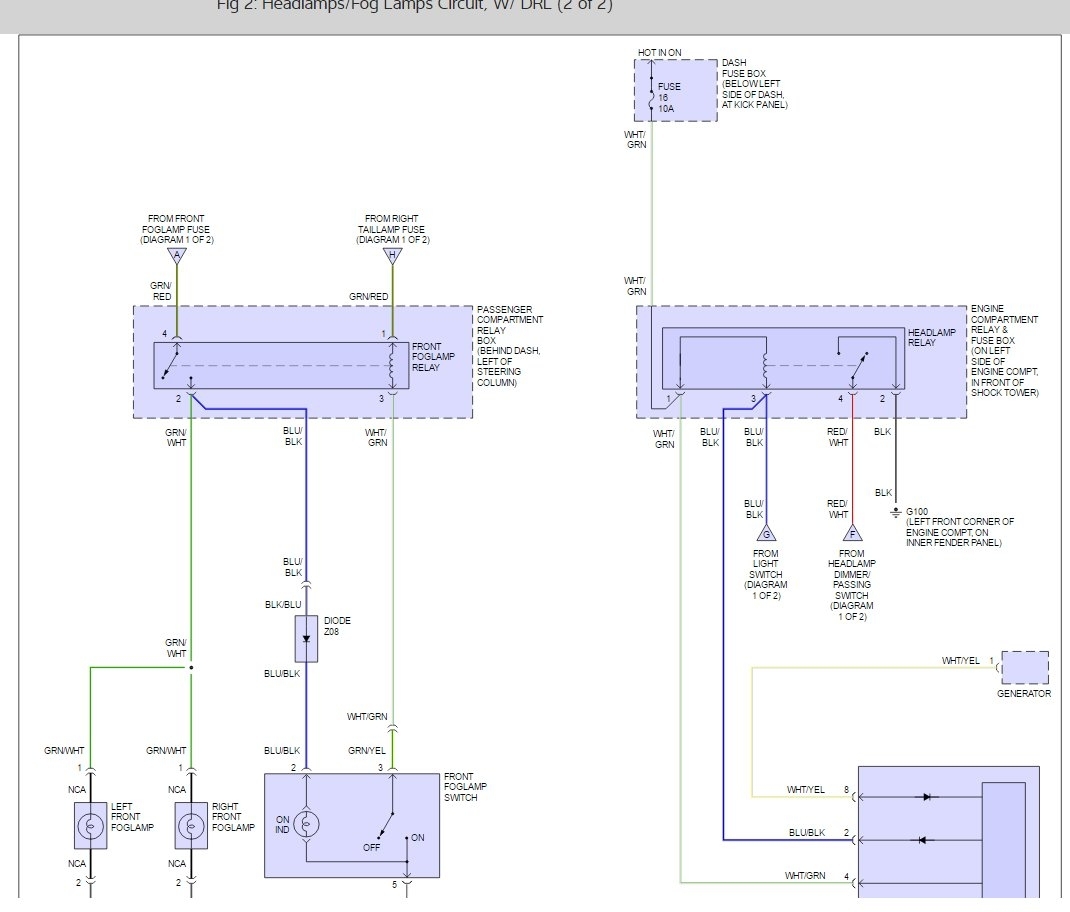Click 'FROM HEADLAMP DIMMER/PASSING SWITCH' label
Viewport: 1070px width, 912px height.
coord(852,585)
